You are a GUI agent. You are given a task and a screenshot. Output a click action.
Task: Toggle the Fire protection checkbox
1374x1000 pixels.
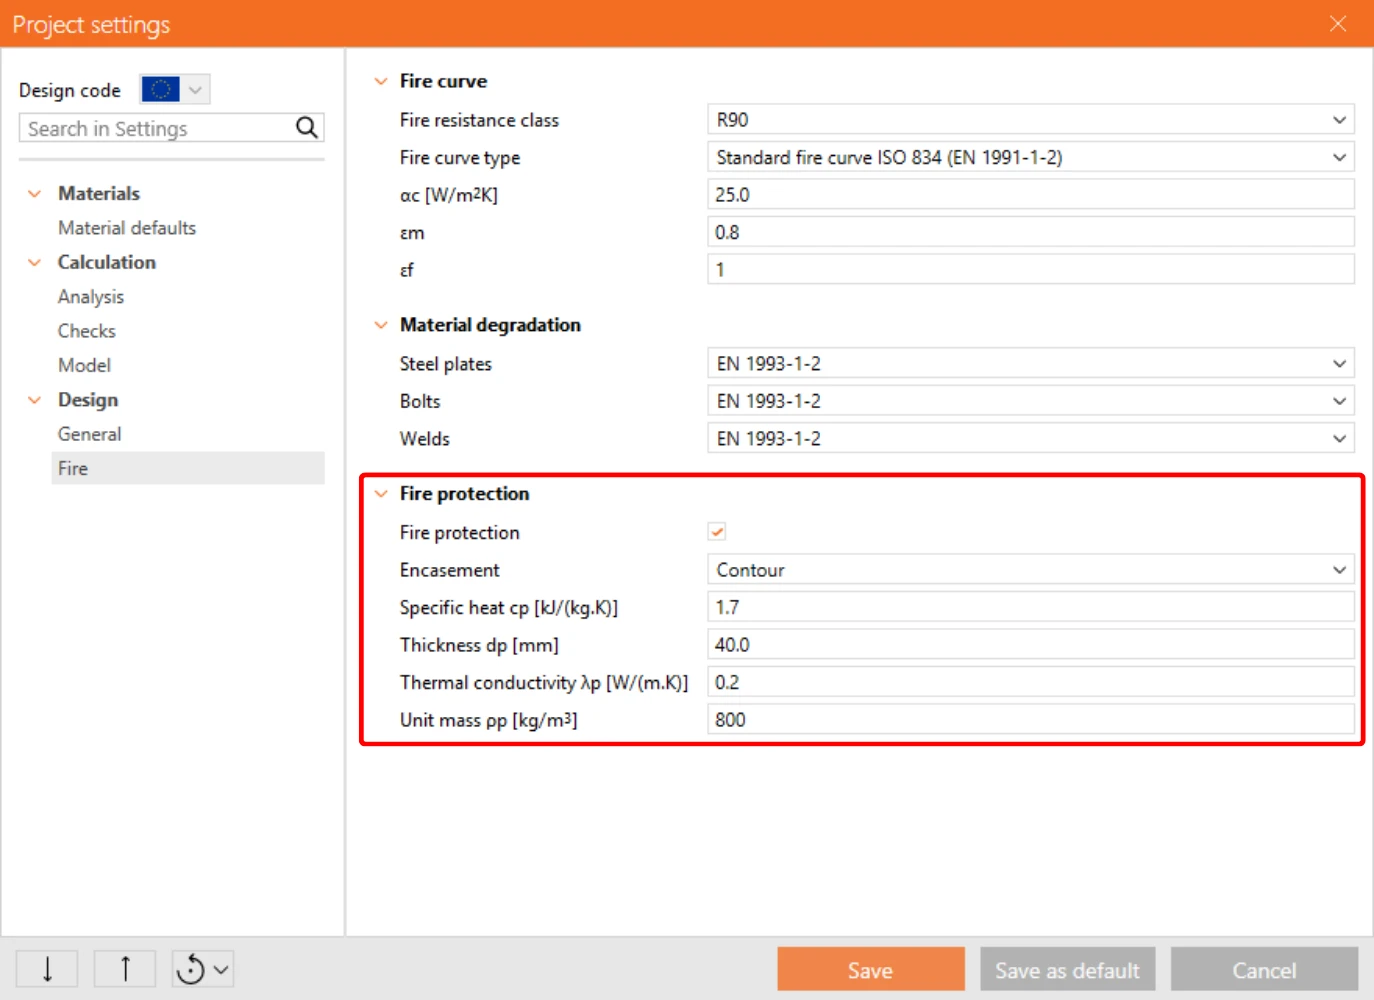click(717, 531)
